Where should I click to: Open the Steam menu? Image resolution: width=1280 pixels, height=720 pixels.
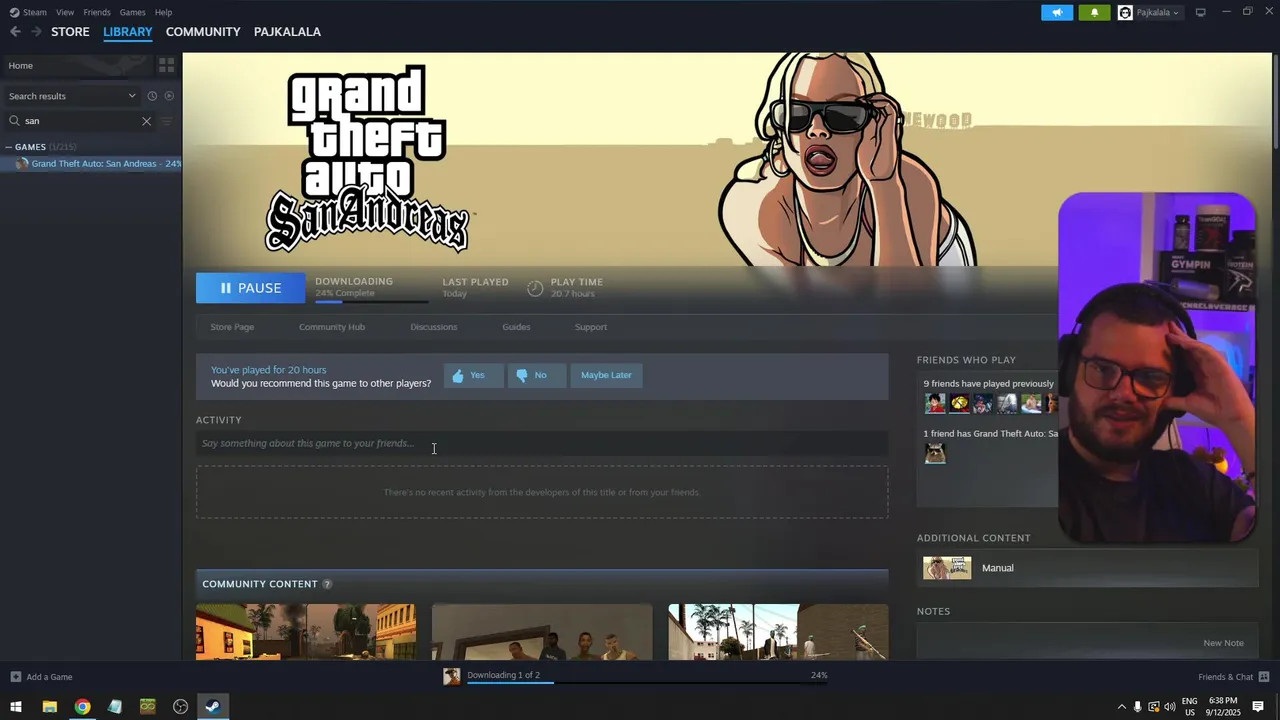[28, 12]
